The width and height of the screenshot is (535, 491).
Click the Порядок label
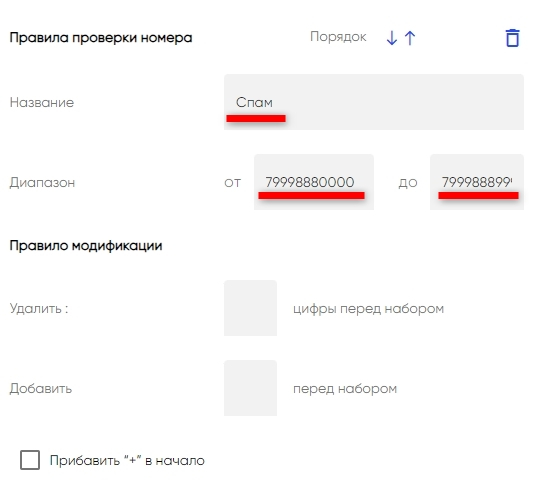[x=338, y=37]
